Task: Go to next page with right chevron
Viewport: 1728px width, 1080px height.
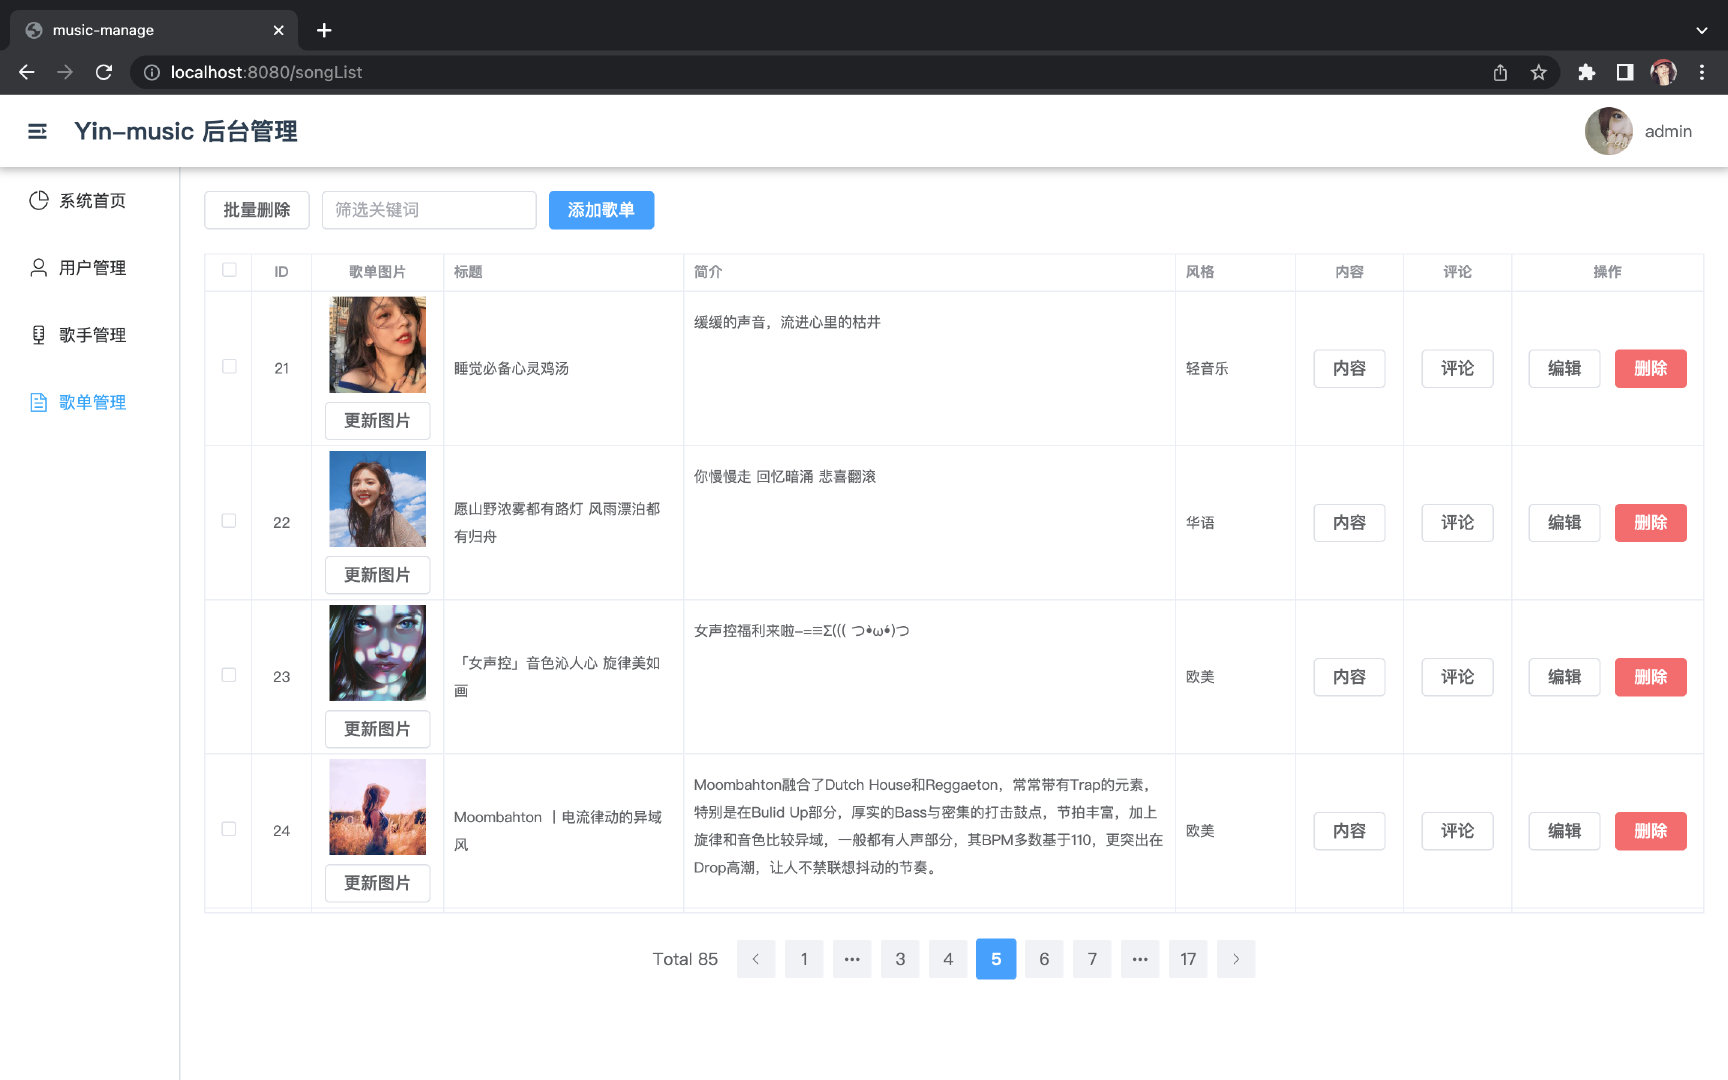Action: 1236,959
